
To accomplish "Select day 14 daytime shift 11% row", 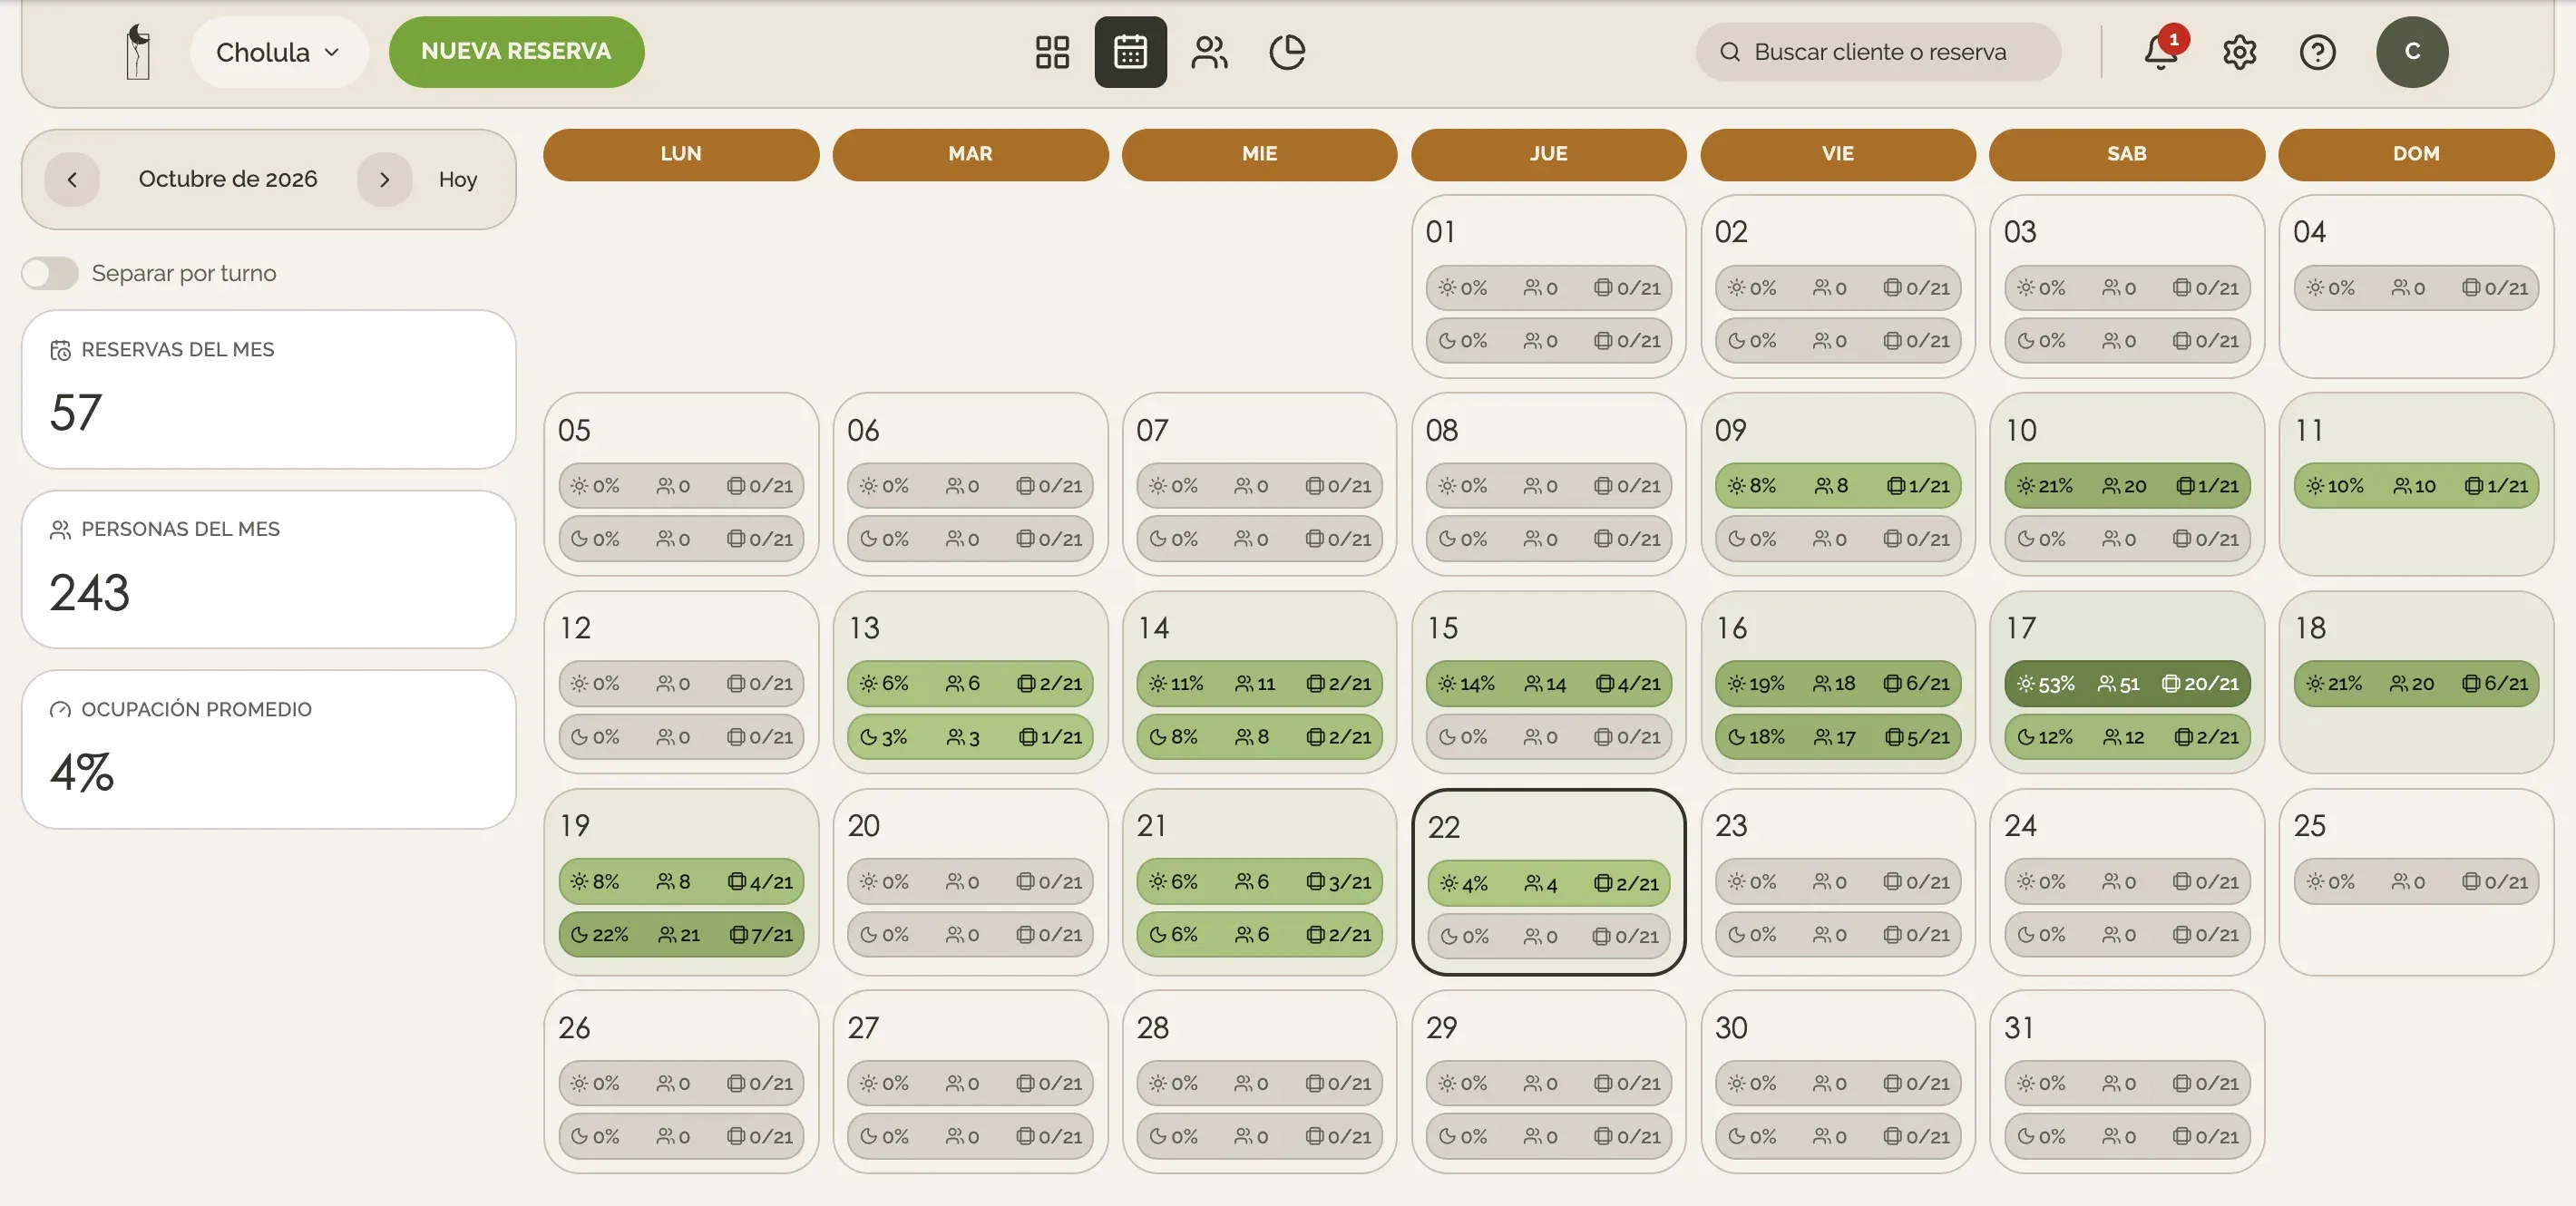I will coord(1259,684).
